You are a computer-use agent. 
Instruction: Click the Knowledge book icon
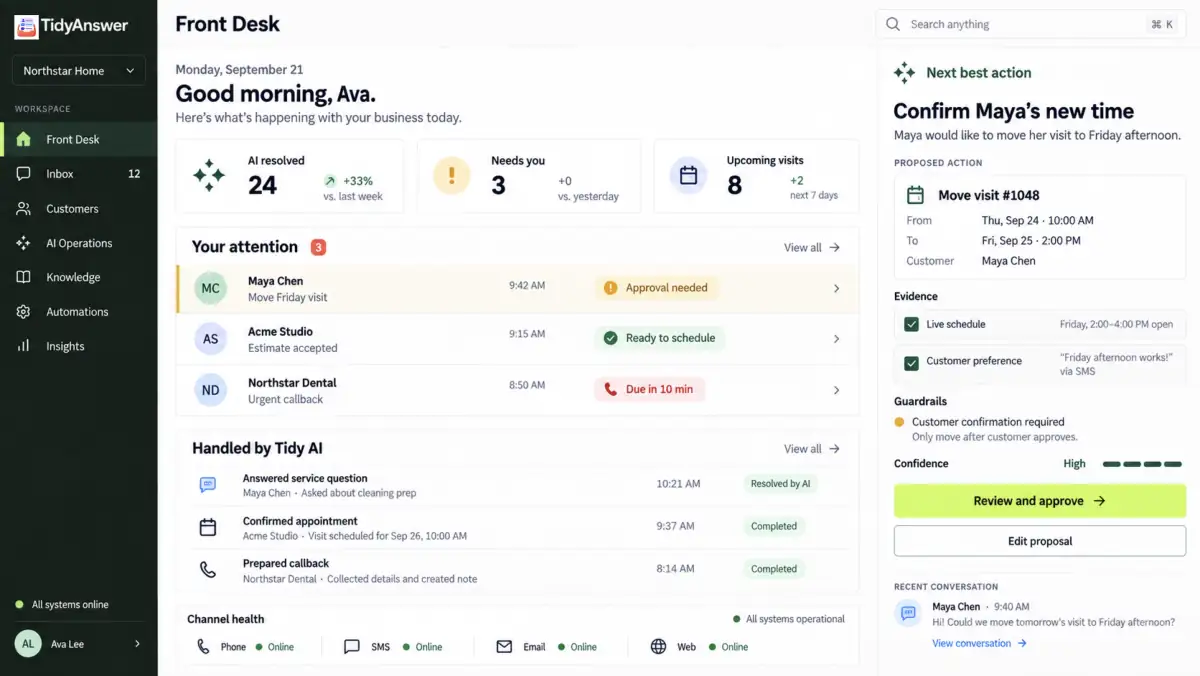coord(23,277)
